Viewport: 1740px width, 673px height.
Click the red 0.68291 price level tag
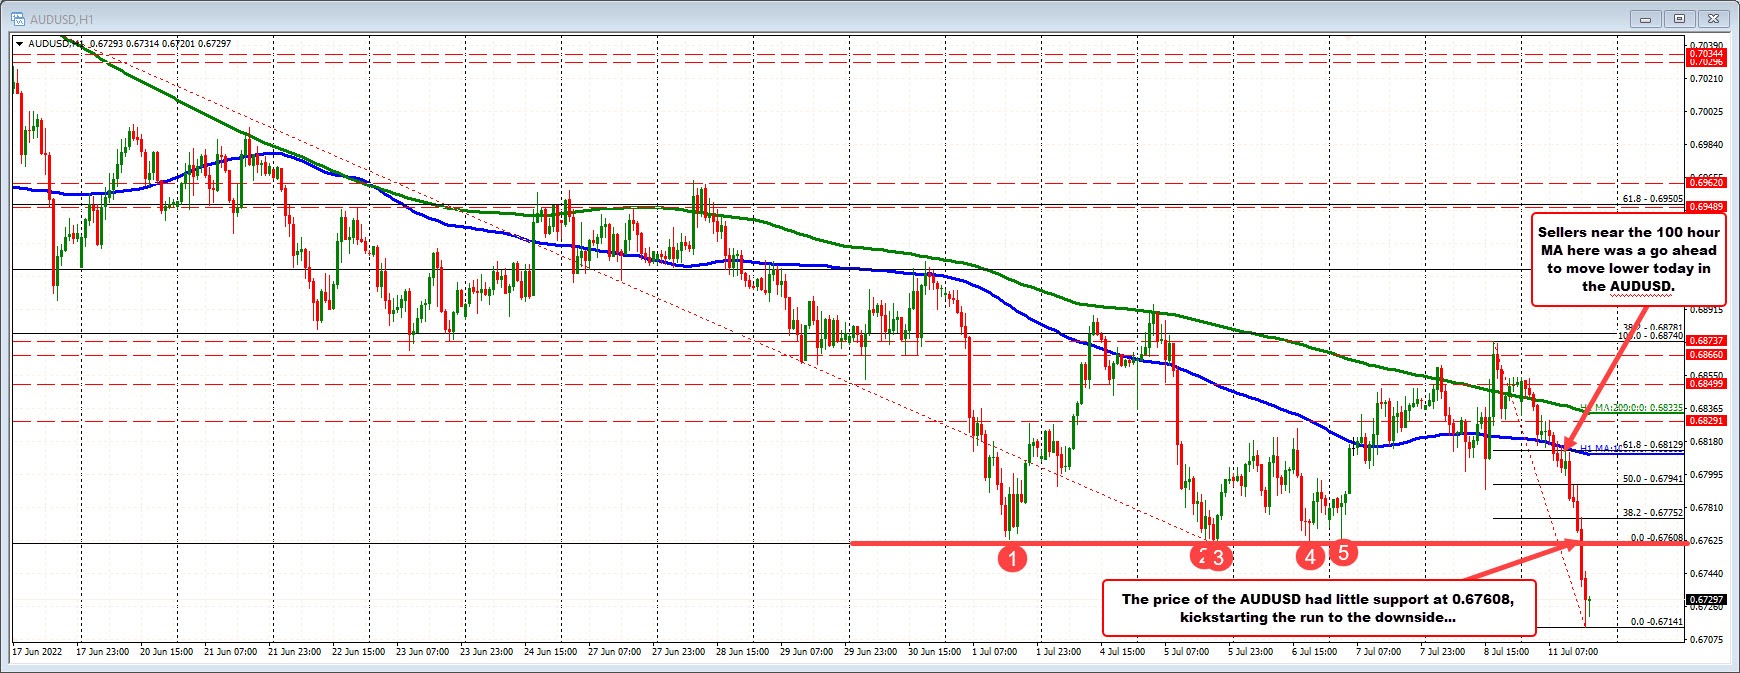(1706, 421)
